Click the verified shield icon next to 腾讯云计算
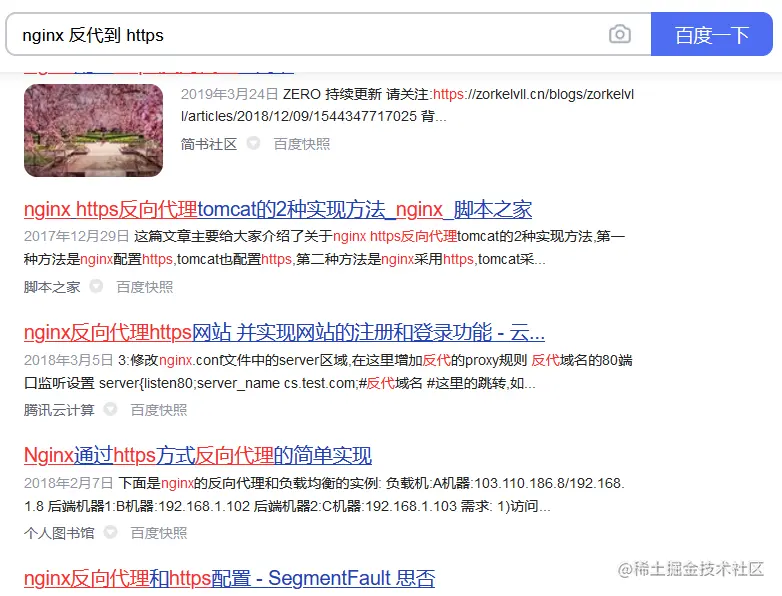782x596 pixels. click(x=110, y=409)
